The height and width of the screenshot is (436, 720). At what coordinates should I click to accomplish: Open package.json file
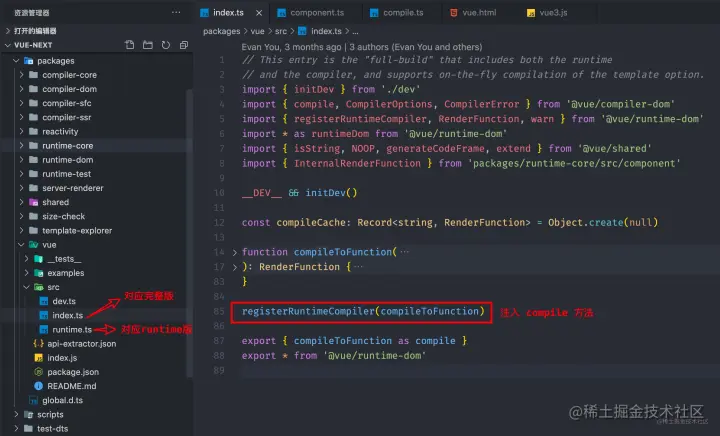[73, 372]
